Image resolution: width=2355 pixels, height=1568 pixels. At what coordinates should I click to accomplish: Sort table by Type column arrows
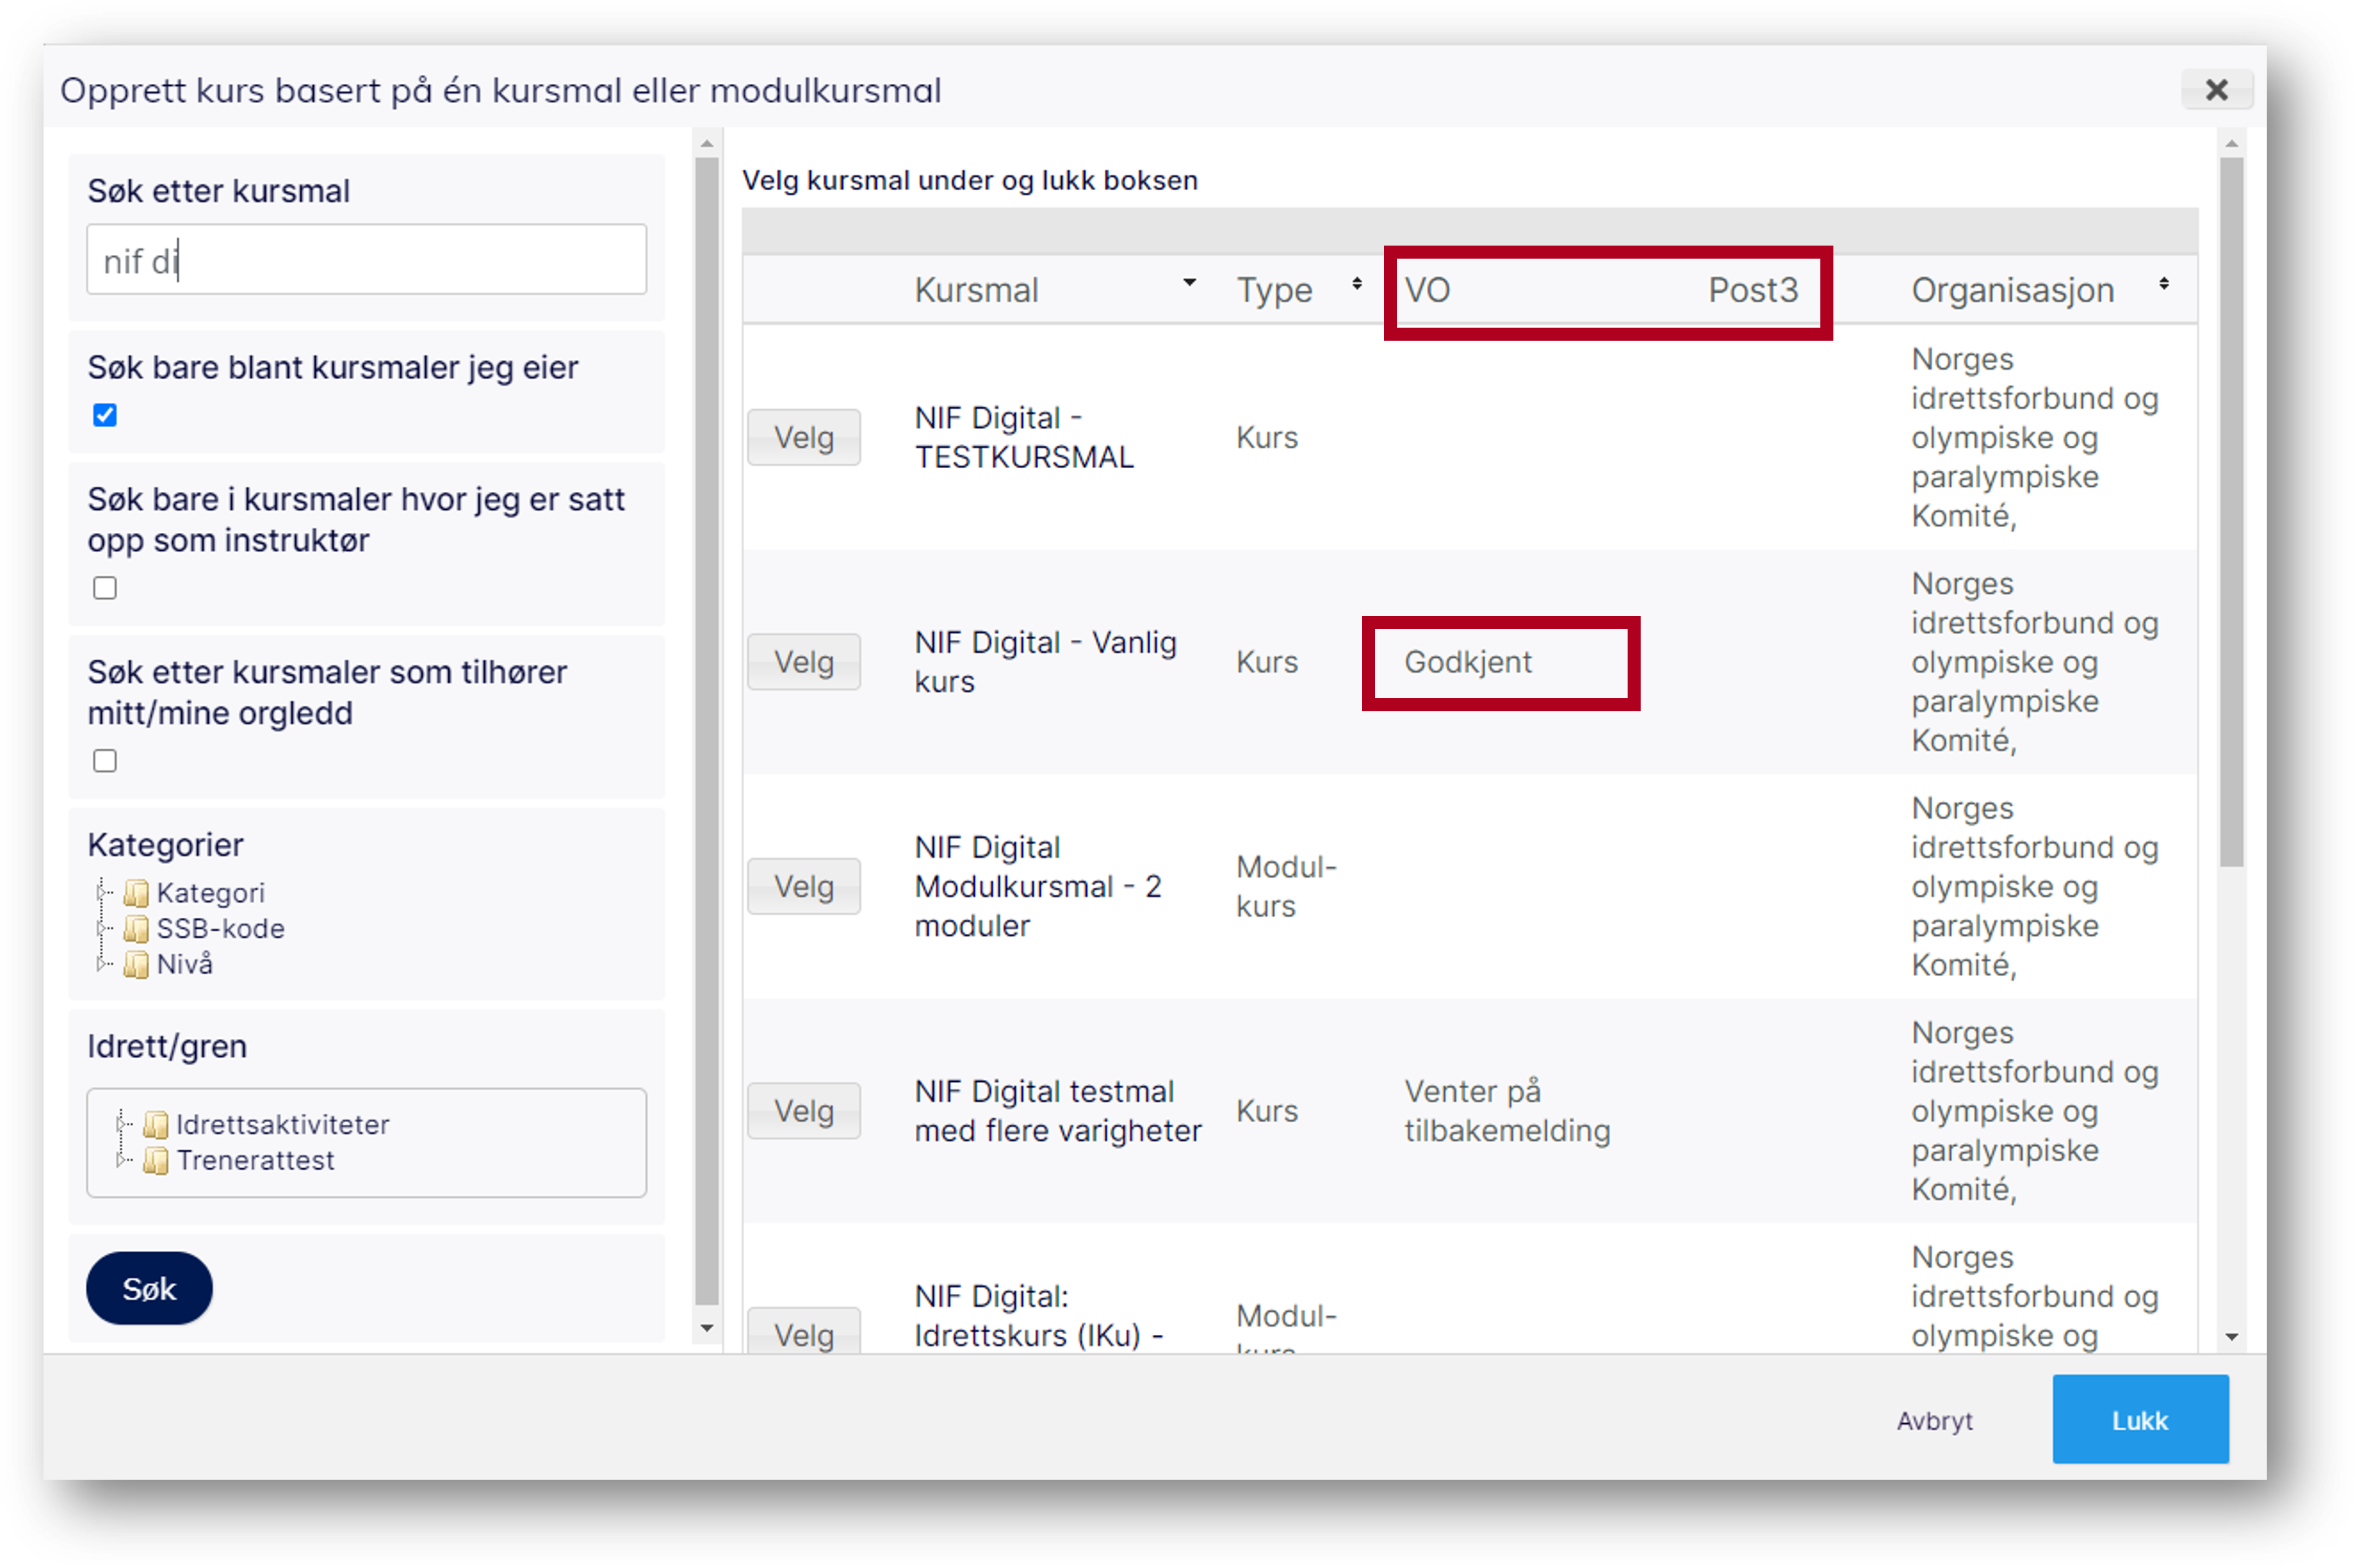(1356, 283)
